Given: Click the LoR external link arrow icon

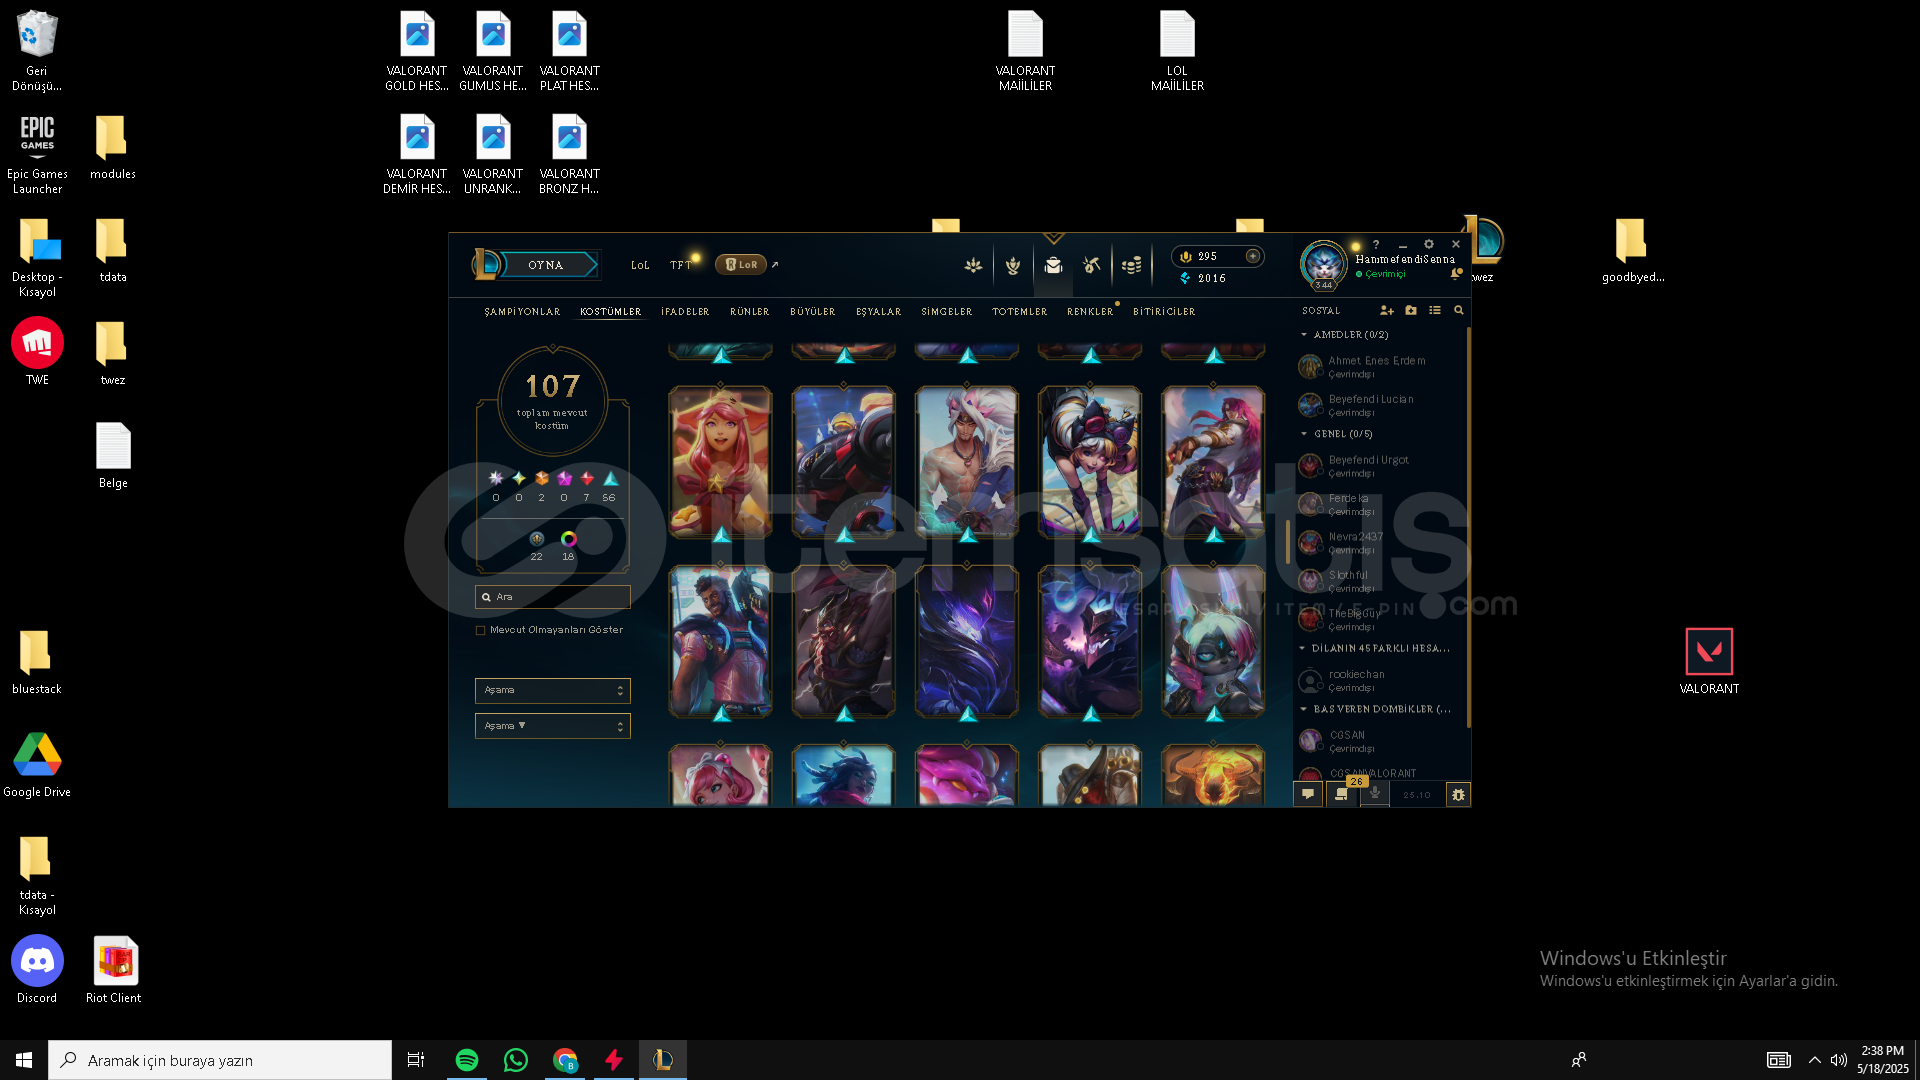Looking at the screenshot, I should click(x=775, y=265).
